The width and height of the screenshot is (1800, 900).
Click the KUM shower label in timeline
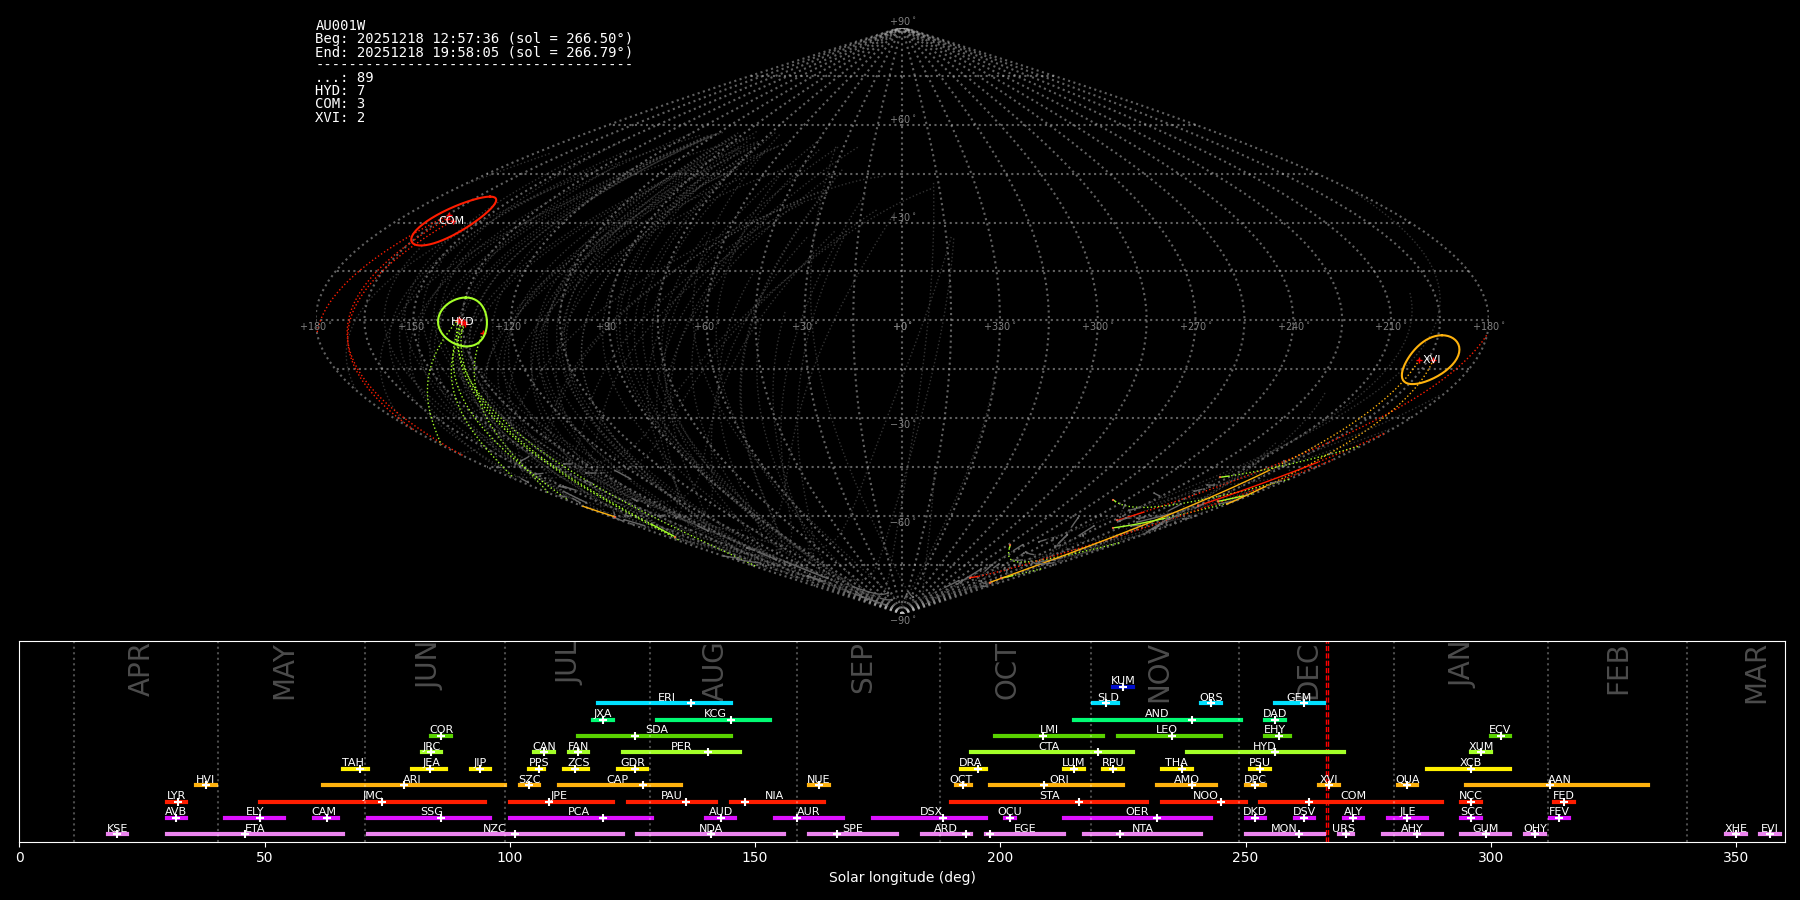[1123, 681]
